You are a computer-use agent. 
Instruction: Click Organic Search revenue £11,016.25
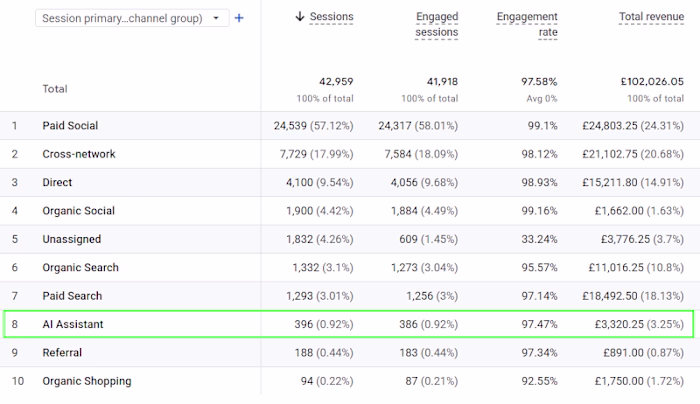[616, 268]
